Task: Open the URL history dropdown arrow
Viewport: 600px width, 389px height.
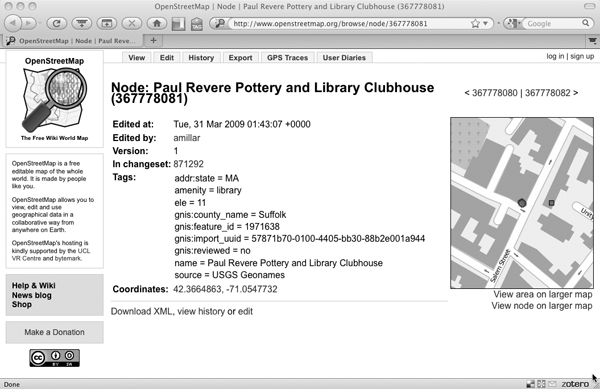Action: 486,24
